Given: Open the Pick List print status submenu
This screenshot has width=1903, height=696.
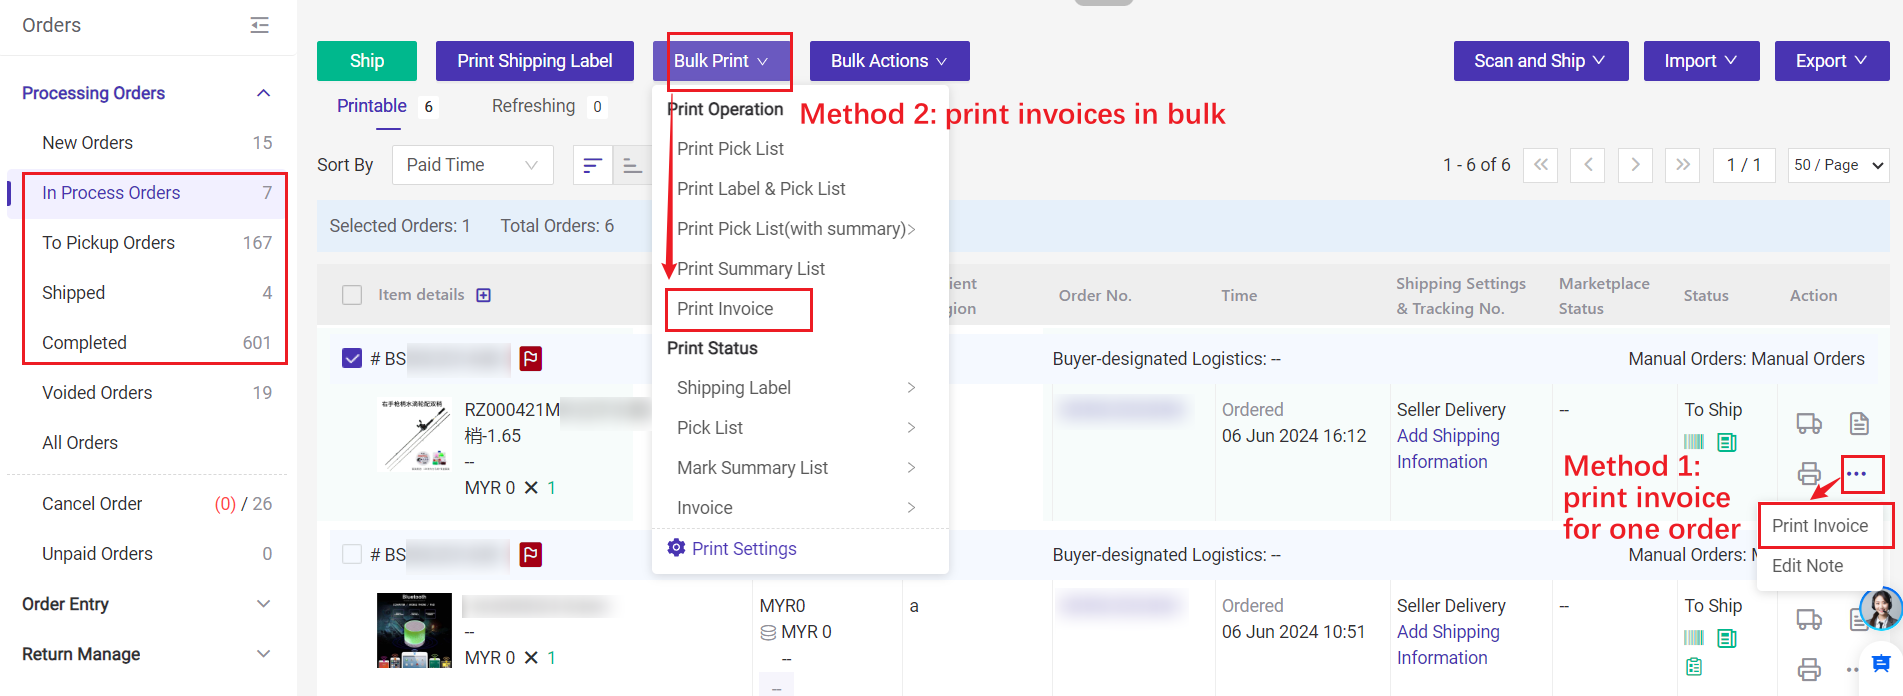Looking at the screenshot, I should [798, 428].
